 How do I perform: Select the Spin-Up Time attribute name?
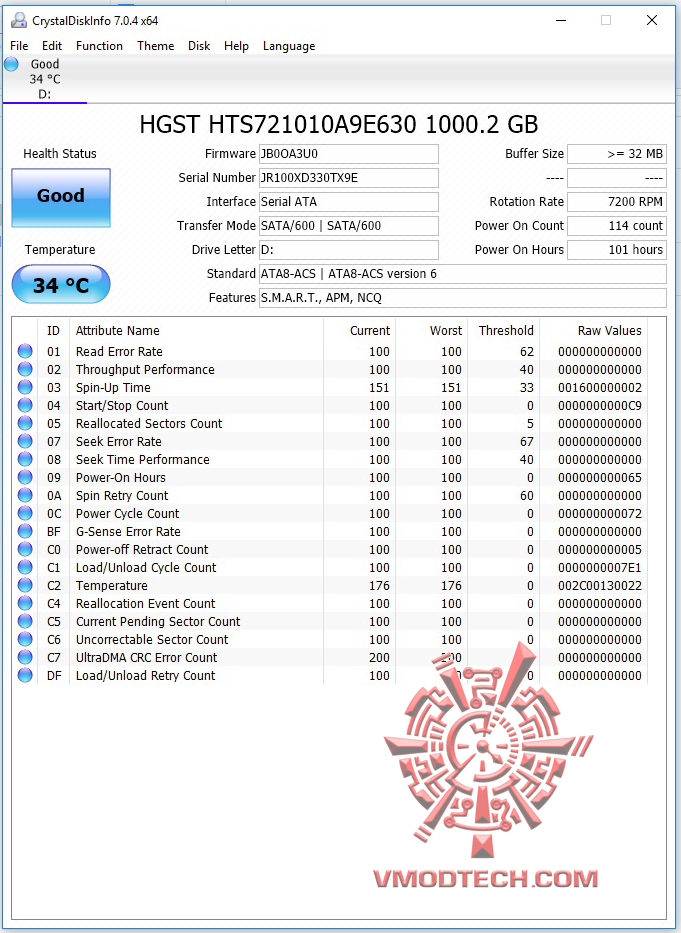(113, 387)
